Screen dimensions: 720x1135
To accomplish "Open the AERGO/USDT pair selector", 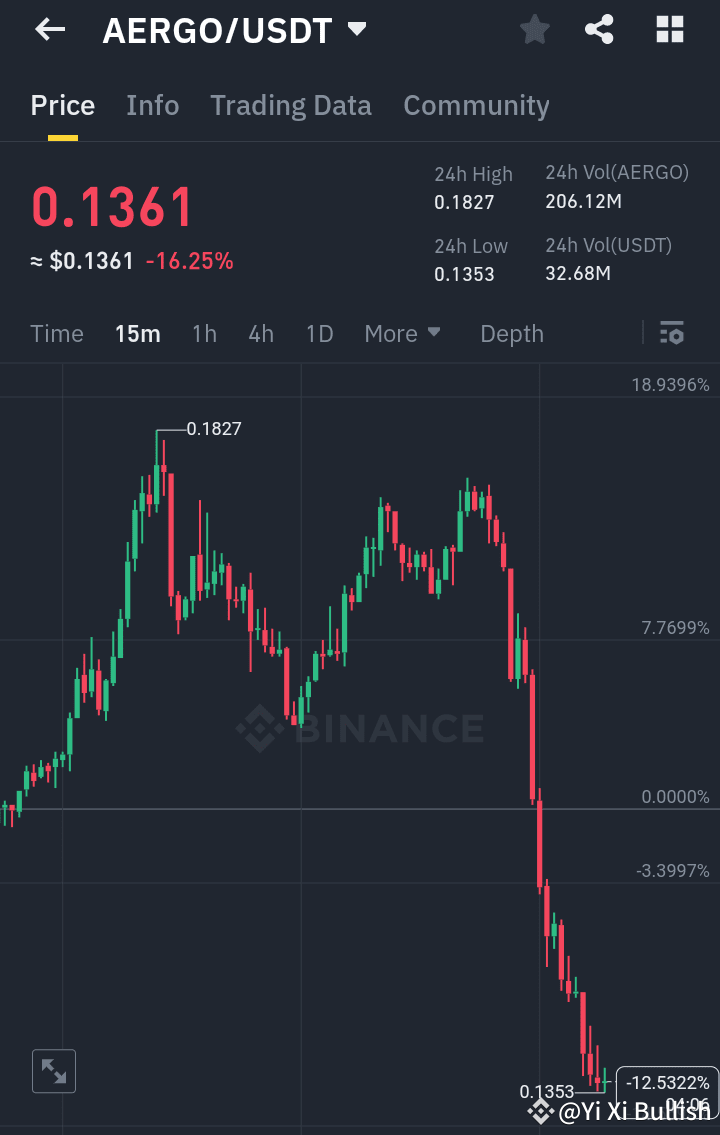I will point(231,30).
